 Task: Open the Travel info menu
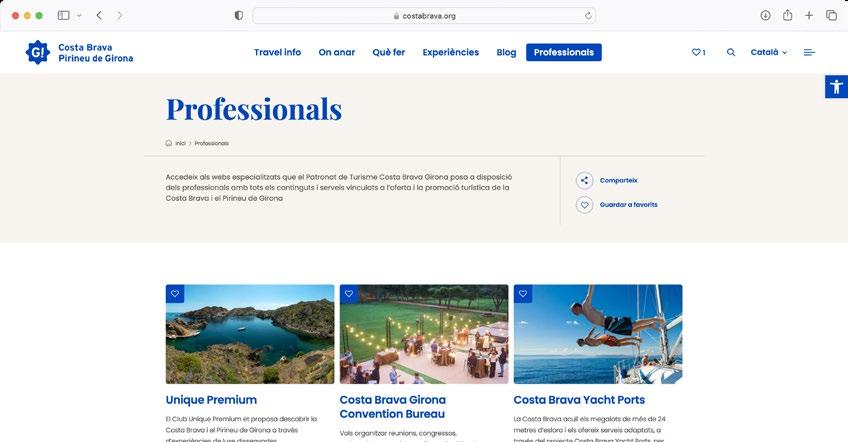pos(277,52)
